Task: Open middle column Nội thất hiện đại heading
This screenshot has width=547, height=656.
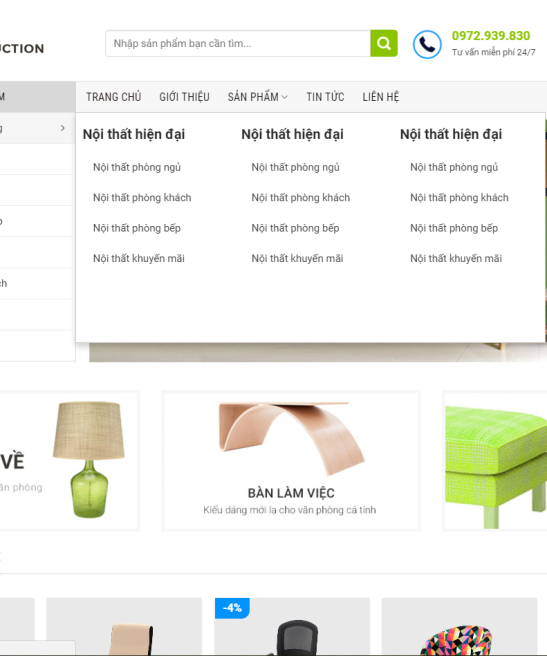Action: (292, 134)
